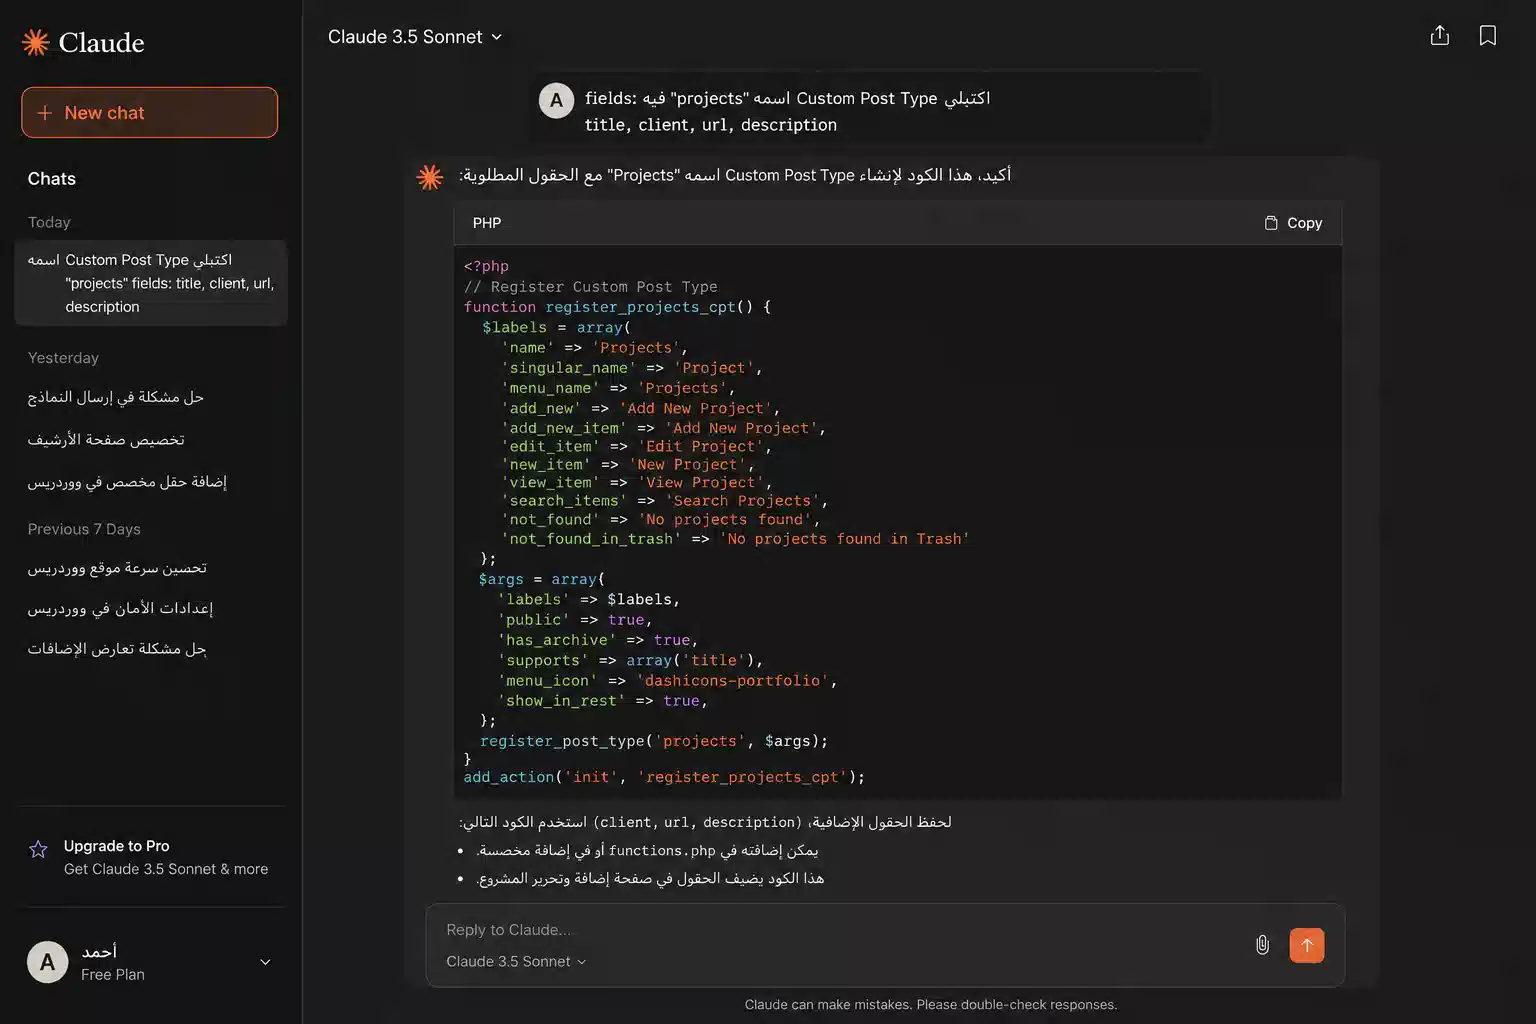This screenshot has width=1536, height=1024.
Task: Open the model selector below the reply box
Action: (x=516, y=961)
